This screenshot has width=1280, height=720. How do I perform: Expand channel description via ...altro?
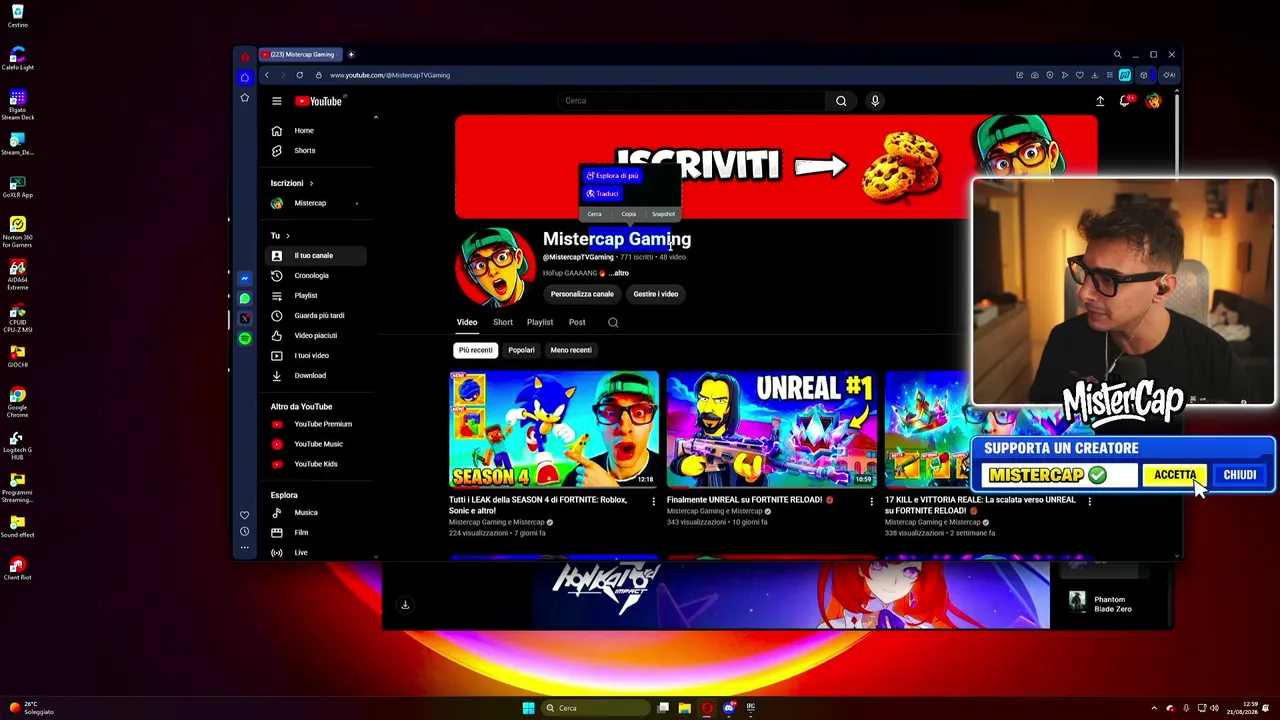(x=619, y=273)
